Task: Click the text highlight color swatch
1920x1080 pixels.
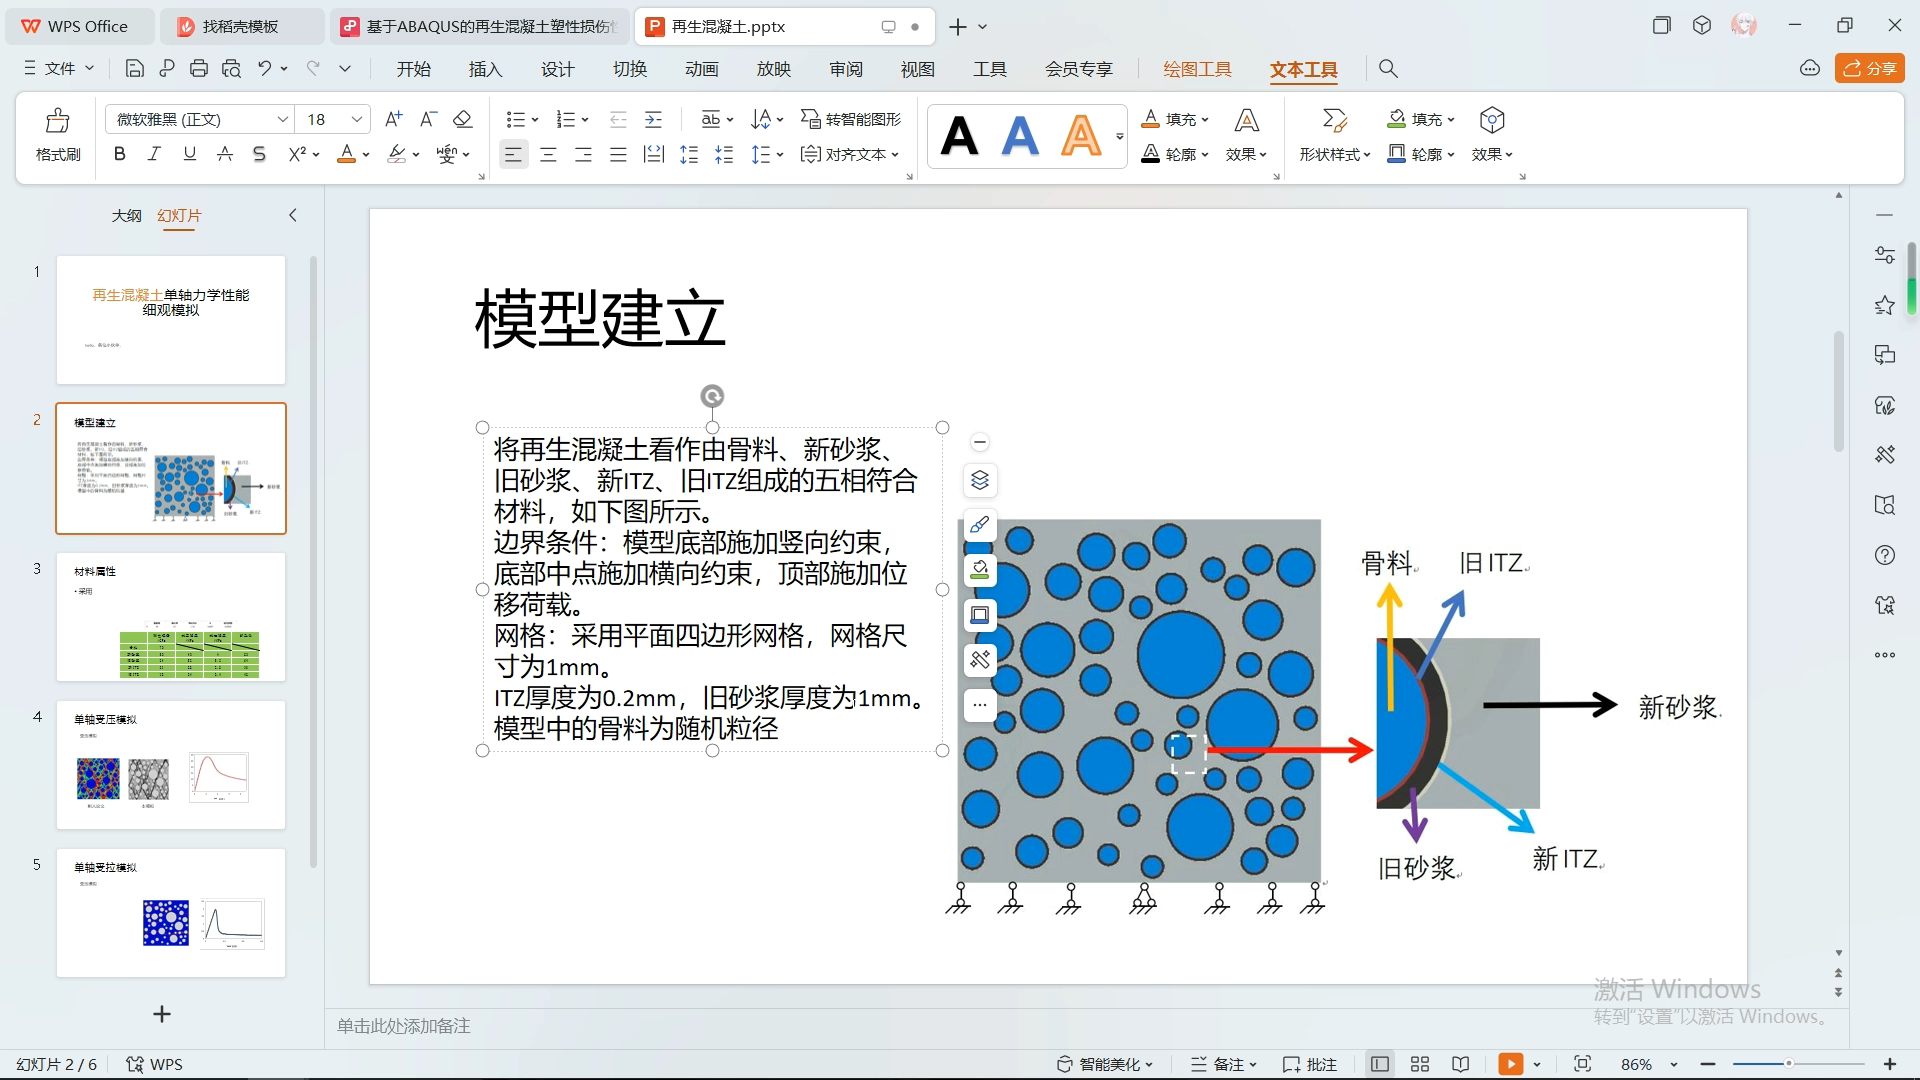Action: [x=397, y=154]
